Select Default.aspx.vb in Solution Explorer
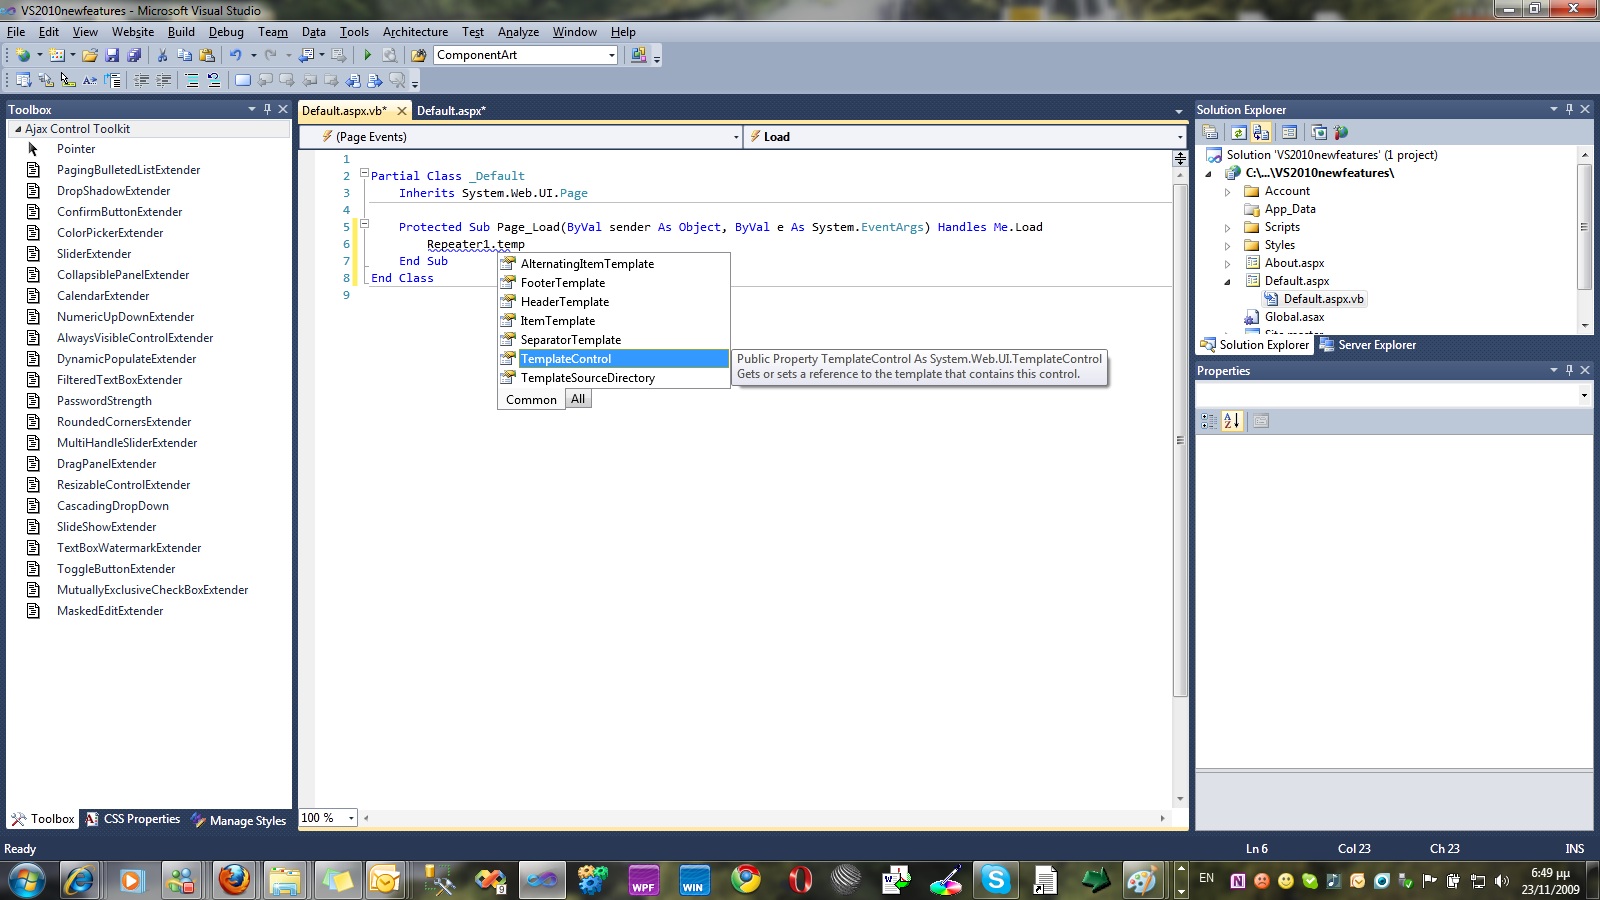Viewport: 1600px width, 900px height. [1323, 299]
